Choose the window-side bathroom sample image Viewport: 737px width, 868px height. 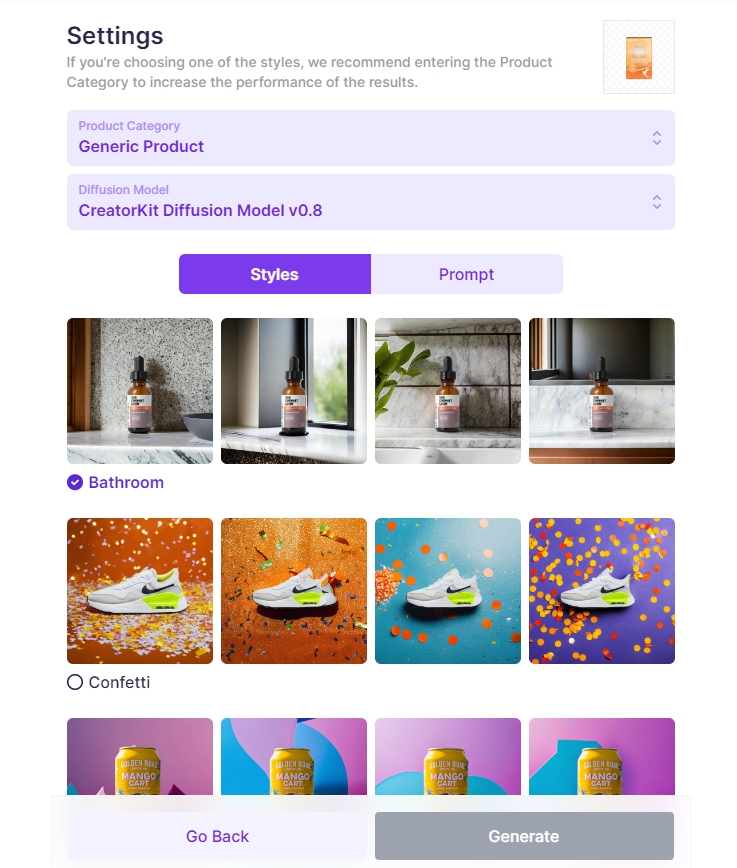point(294,391)
